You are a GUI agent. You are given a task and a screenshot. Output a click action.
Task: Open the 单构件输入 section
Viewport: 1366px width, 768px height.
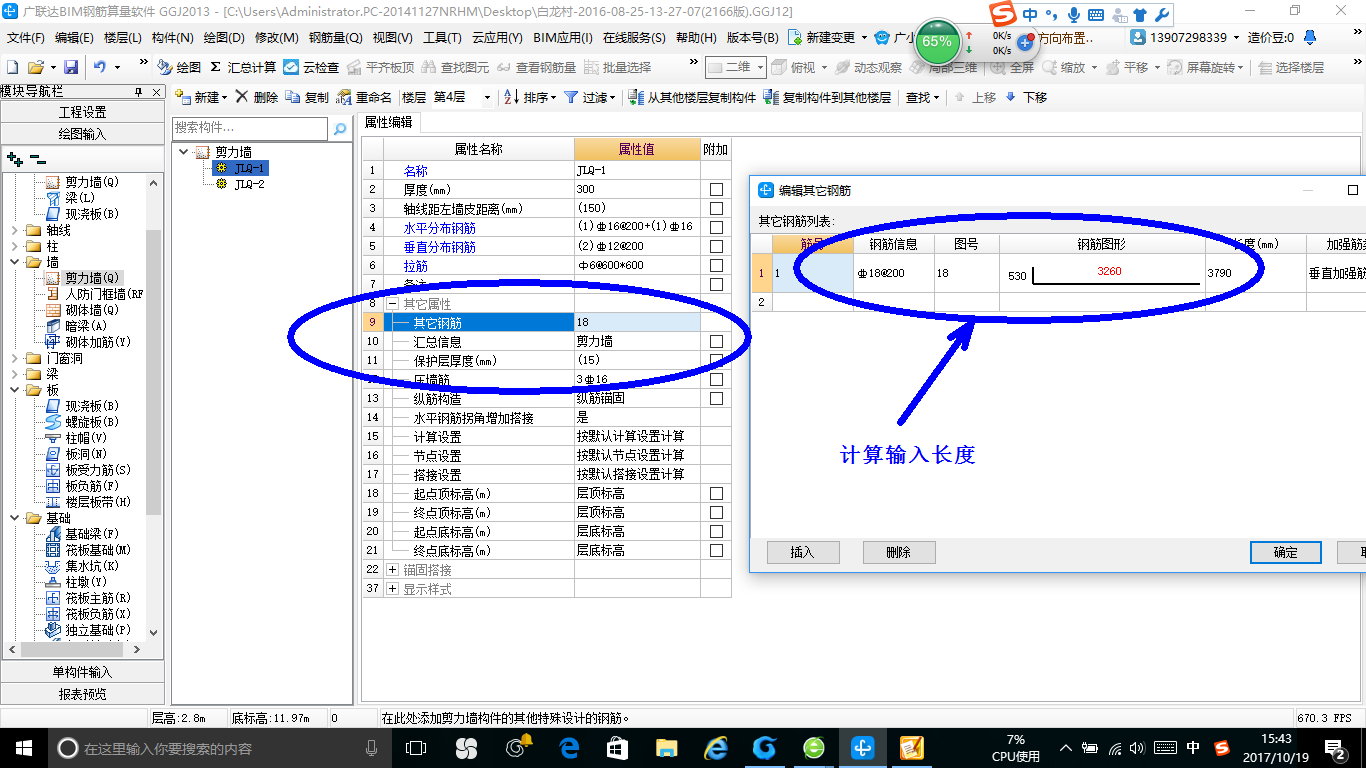(82, 672)
